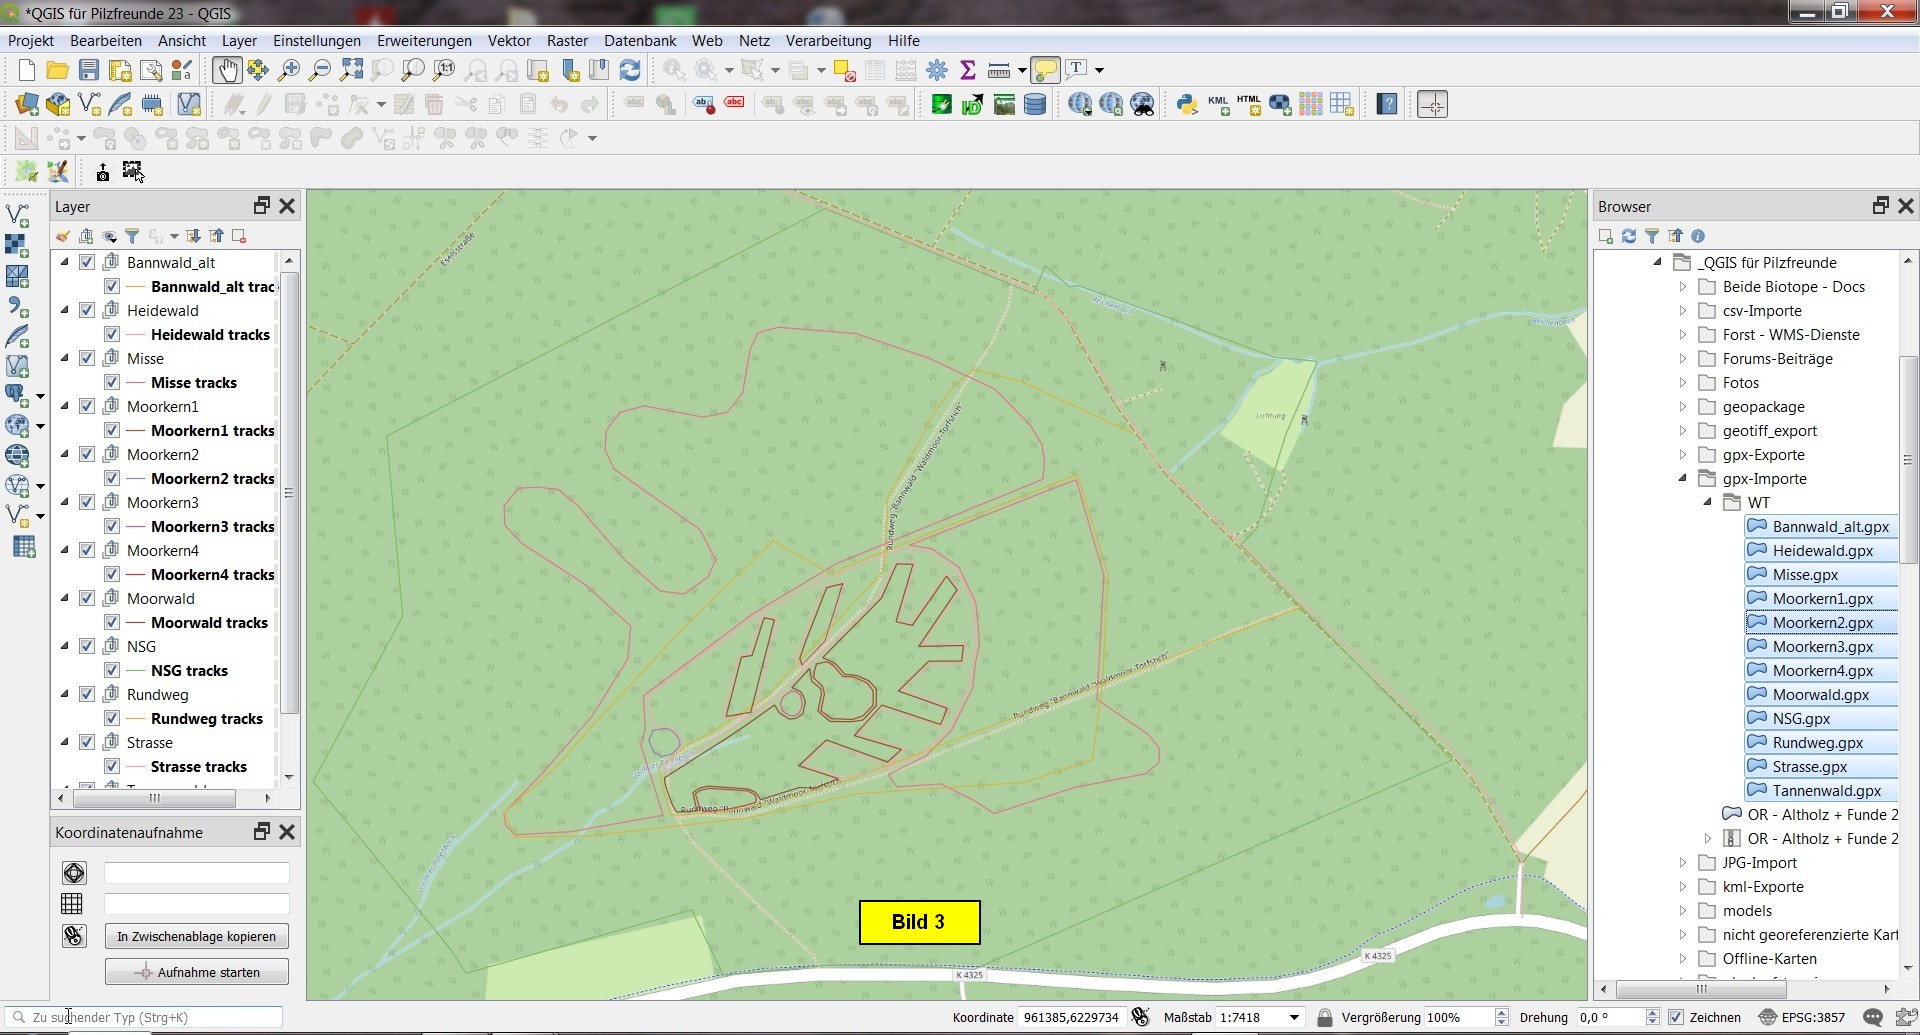Toggle the Zeichnen render checkbox
Screen dimensions: 1920x1035
point(1676,1017)
